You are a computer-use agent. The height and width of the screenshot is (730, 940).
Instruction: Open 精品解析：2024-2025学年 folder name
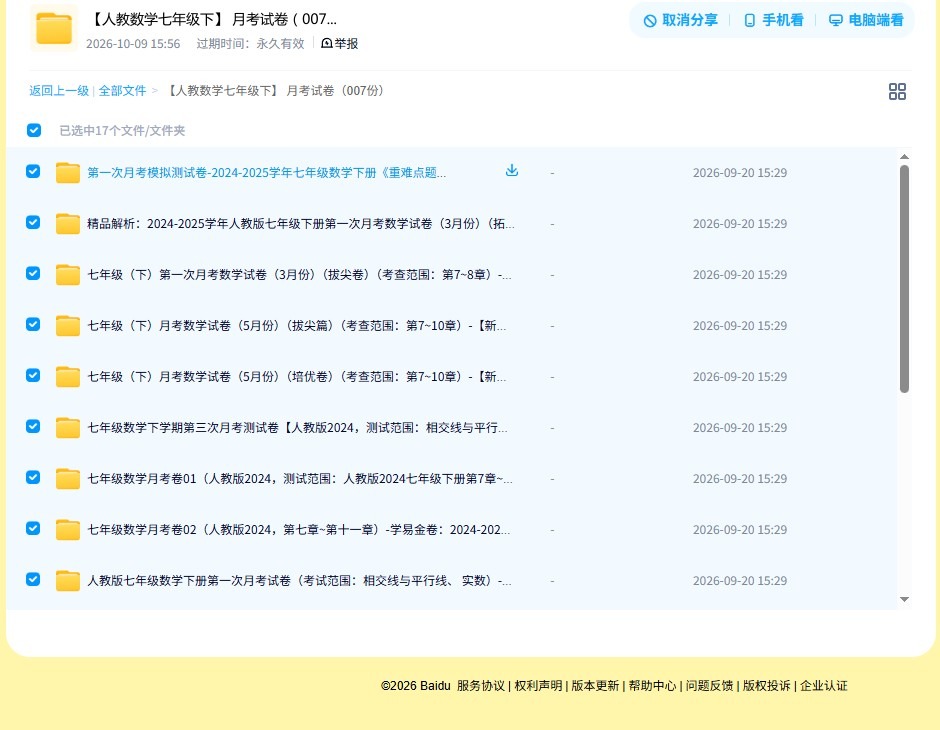coord(300,224)
